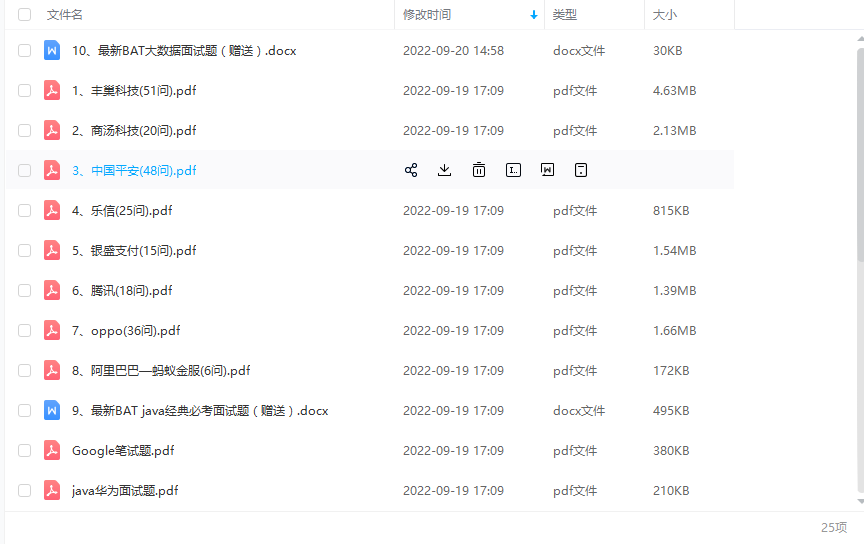
Task: Check the box for 阿里巴巴—蚂蚁金服(6问).pdf
Action: pyautogui.click(x=24, y=370)
